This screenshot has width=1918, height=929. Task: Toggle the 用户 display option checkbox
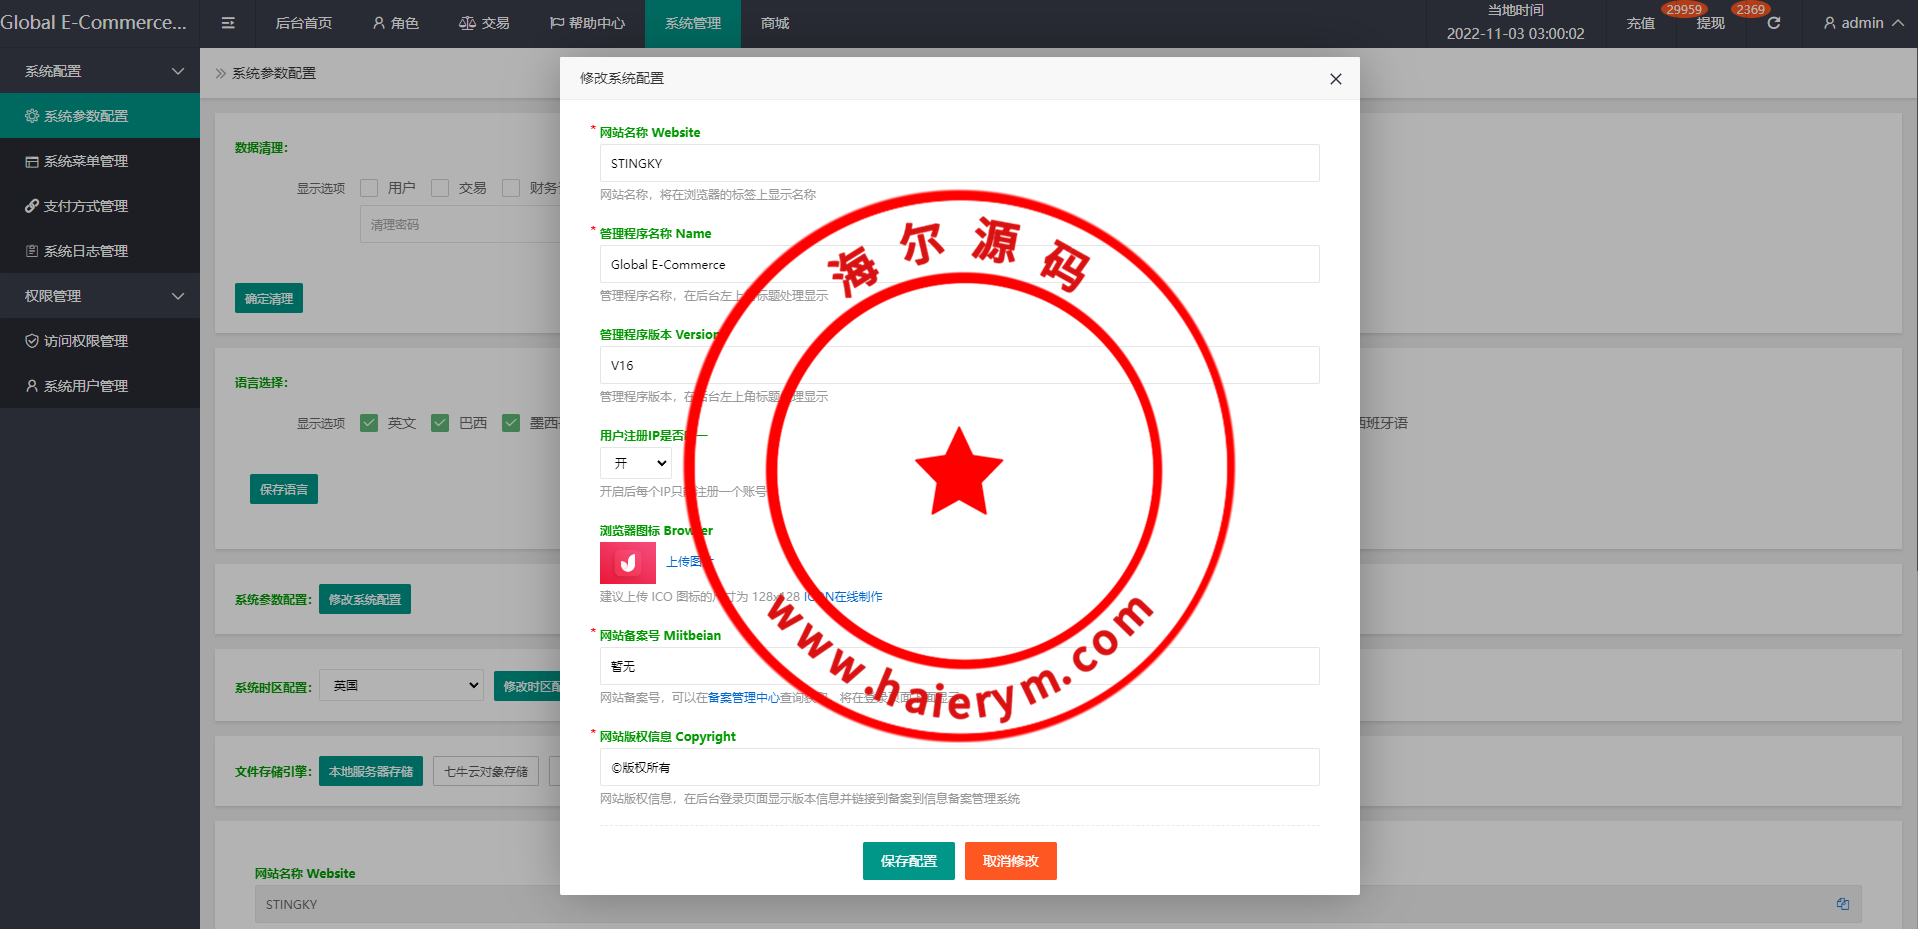[369, 188]
